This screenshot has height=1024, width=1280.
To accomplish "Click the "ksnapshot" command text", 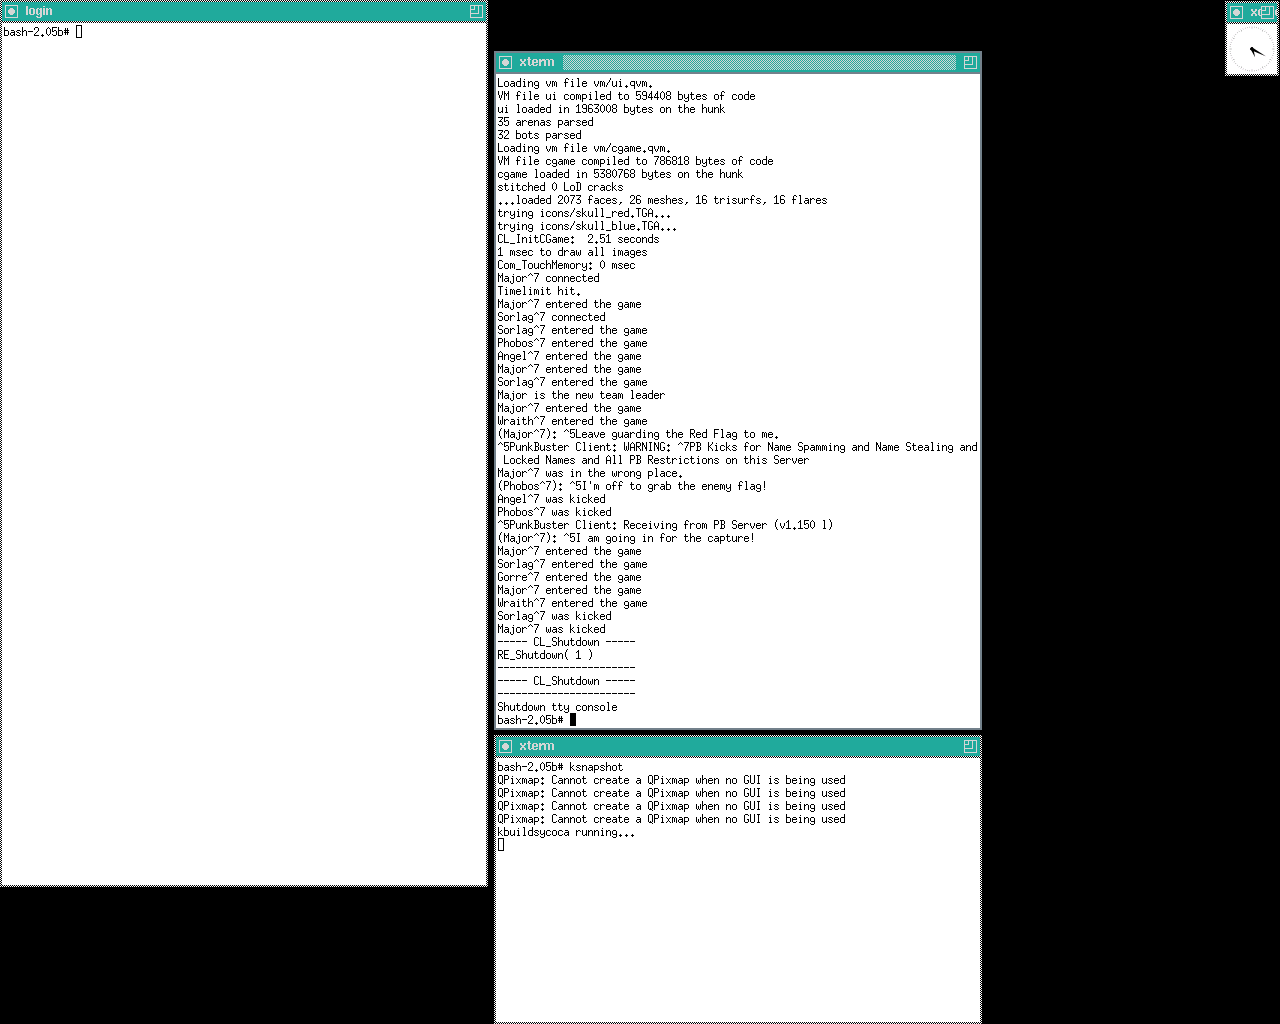I will [596, 767].
